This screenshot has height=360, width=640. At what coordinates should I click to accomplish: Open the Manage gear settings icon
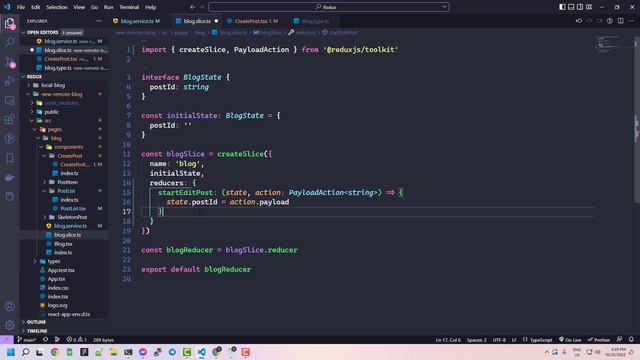[x=9, y=325]
